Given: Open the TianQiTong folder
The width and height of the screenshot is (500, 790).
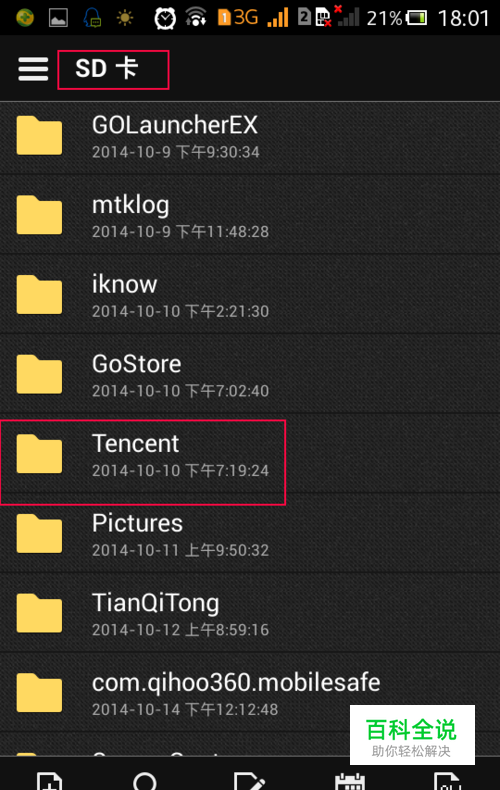Looking at the screenshot, I should point(250,614).
